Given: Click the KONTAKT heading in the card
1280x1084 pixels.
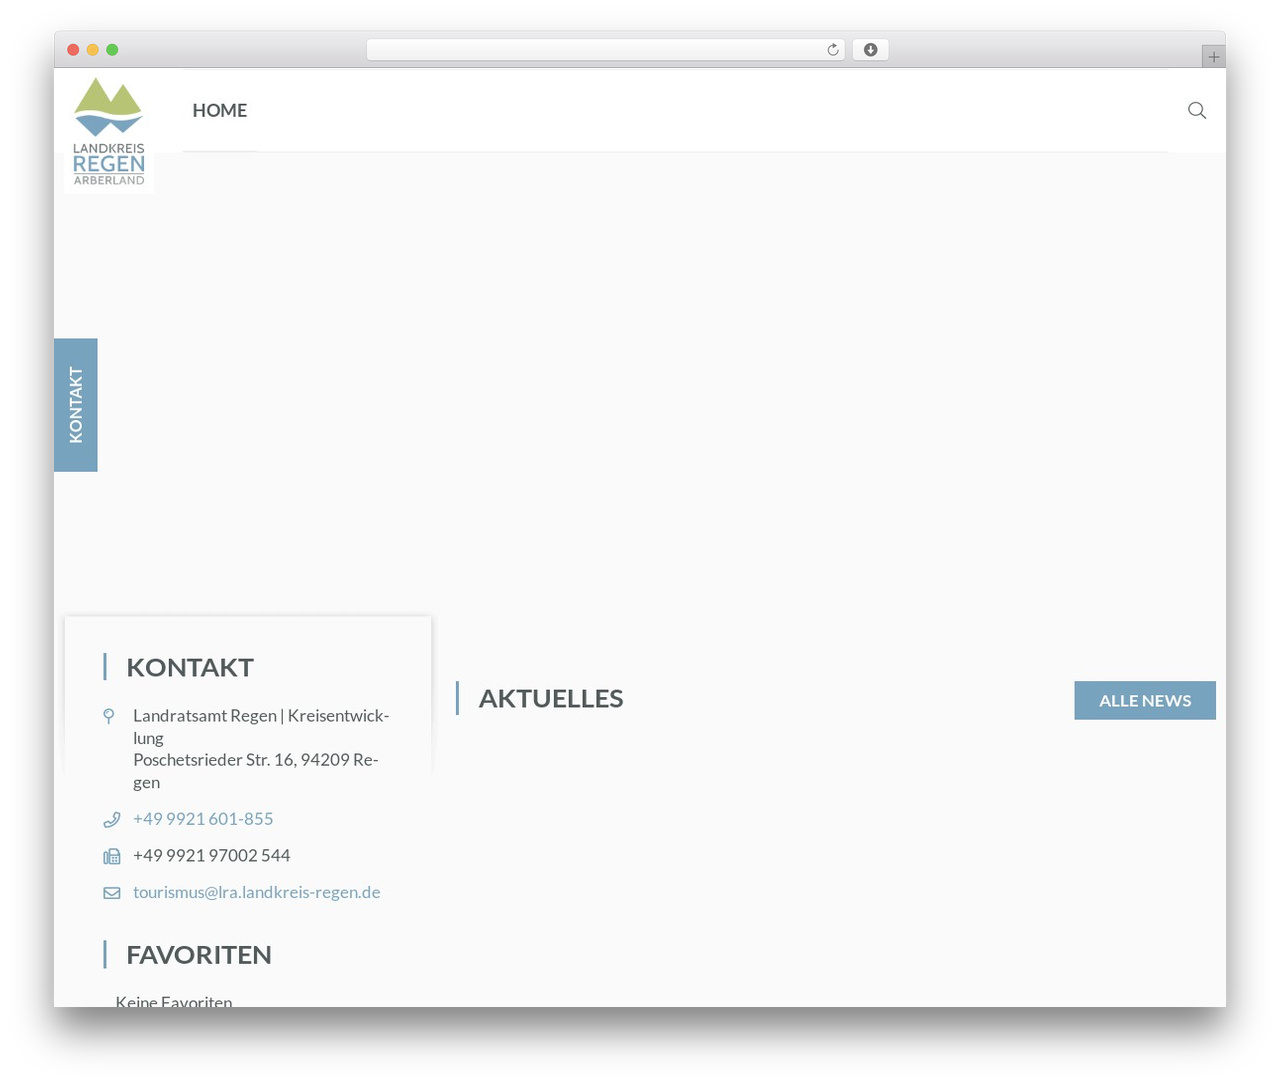Looking at the screenshot, I should [190, 667].
